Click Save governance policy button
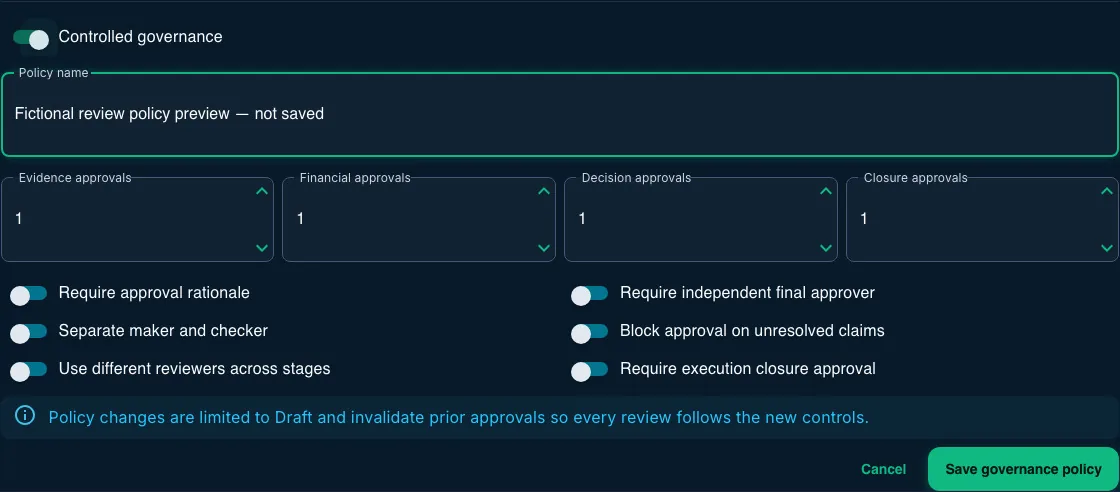The image size is (1120, 492). [x=1023, y=469]
